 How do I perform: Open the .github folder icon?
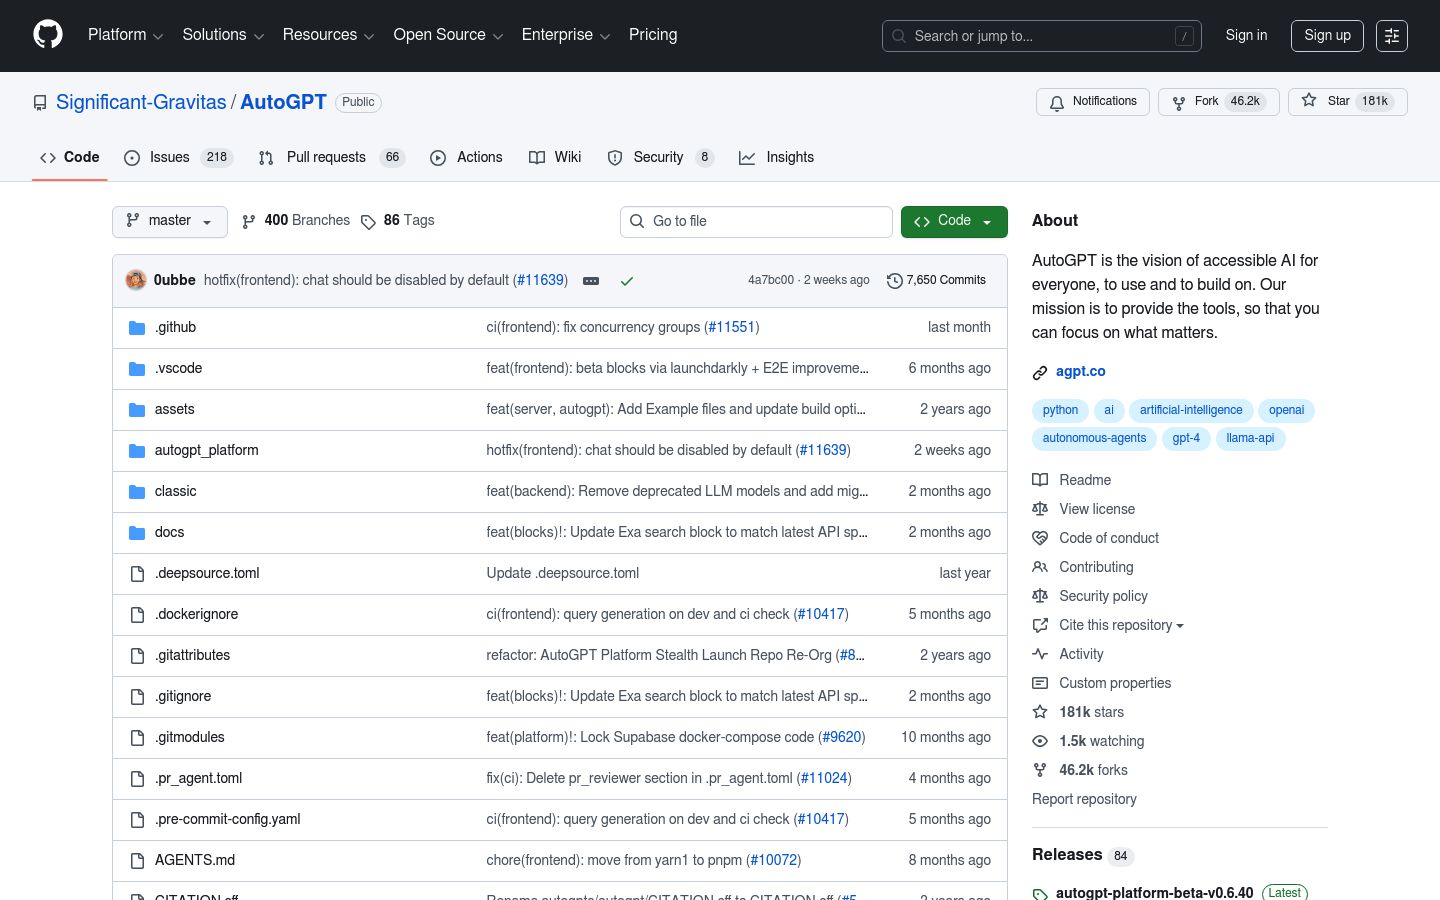coord(137,328)
